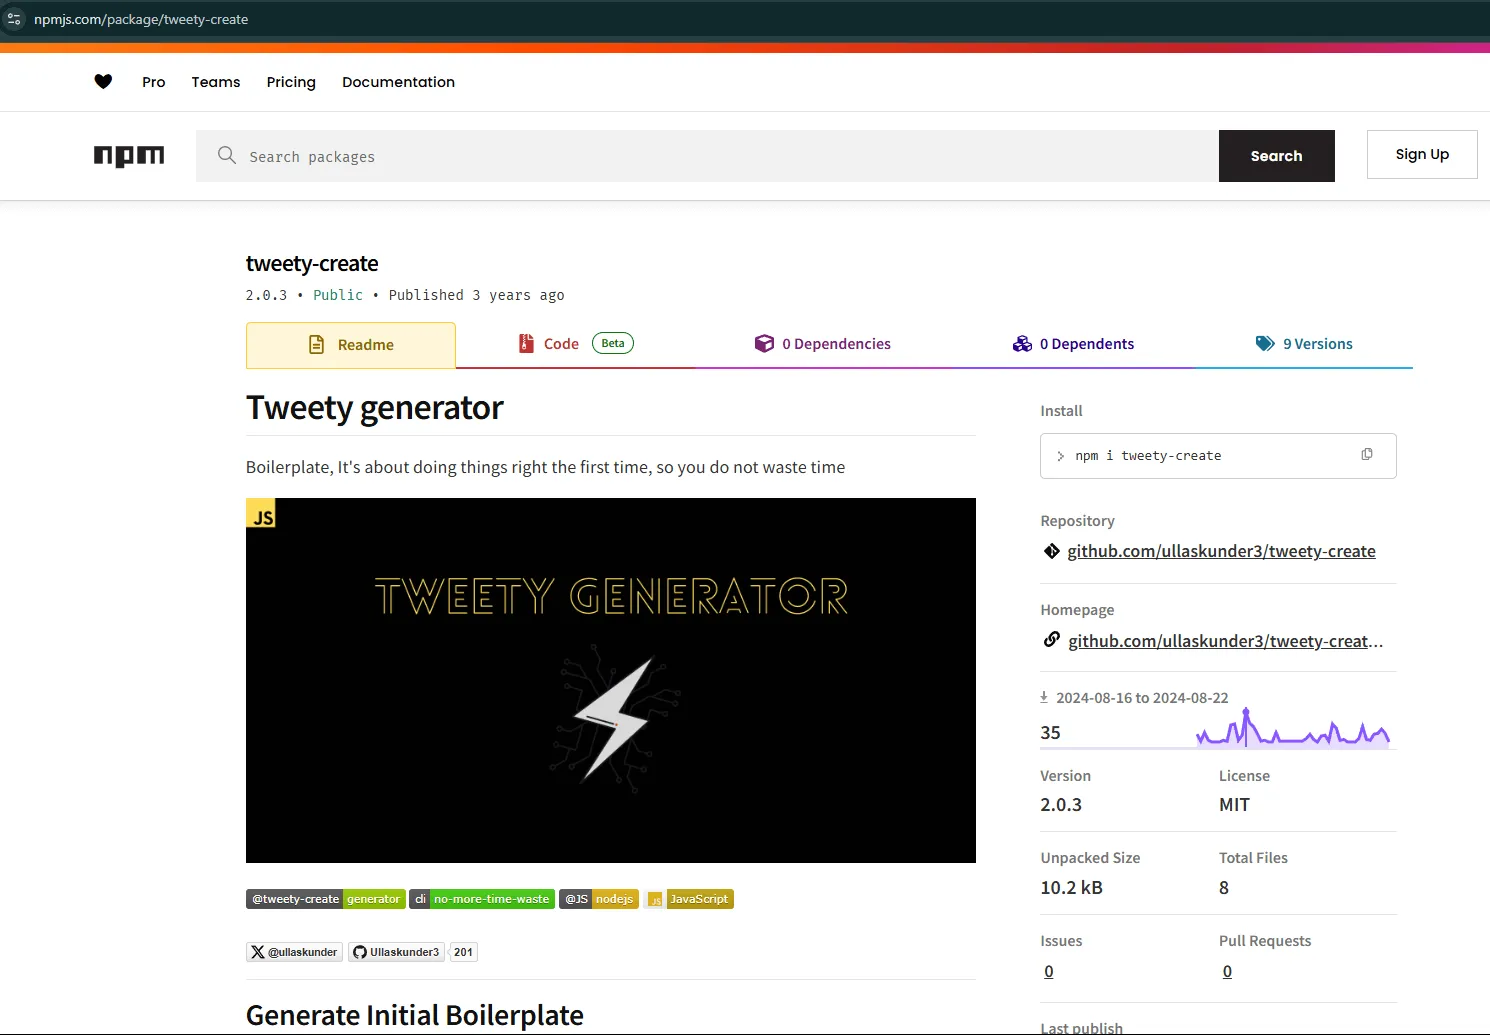Click the copy install command icon
This screenshot has width=1490, height=1035.
point(1366,455)
